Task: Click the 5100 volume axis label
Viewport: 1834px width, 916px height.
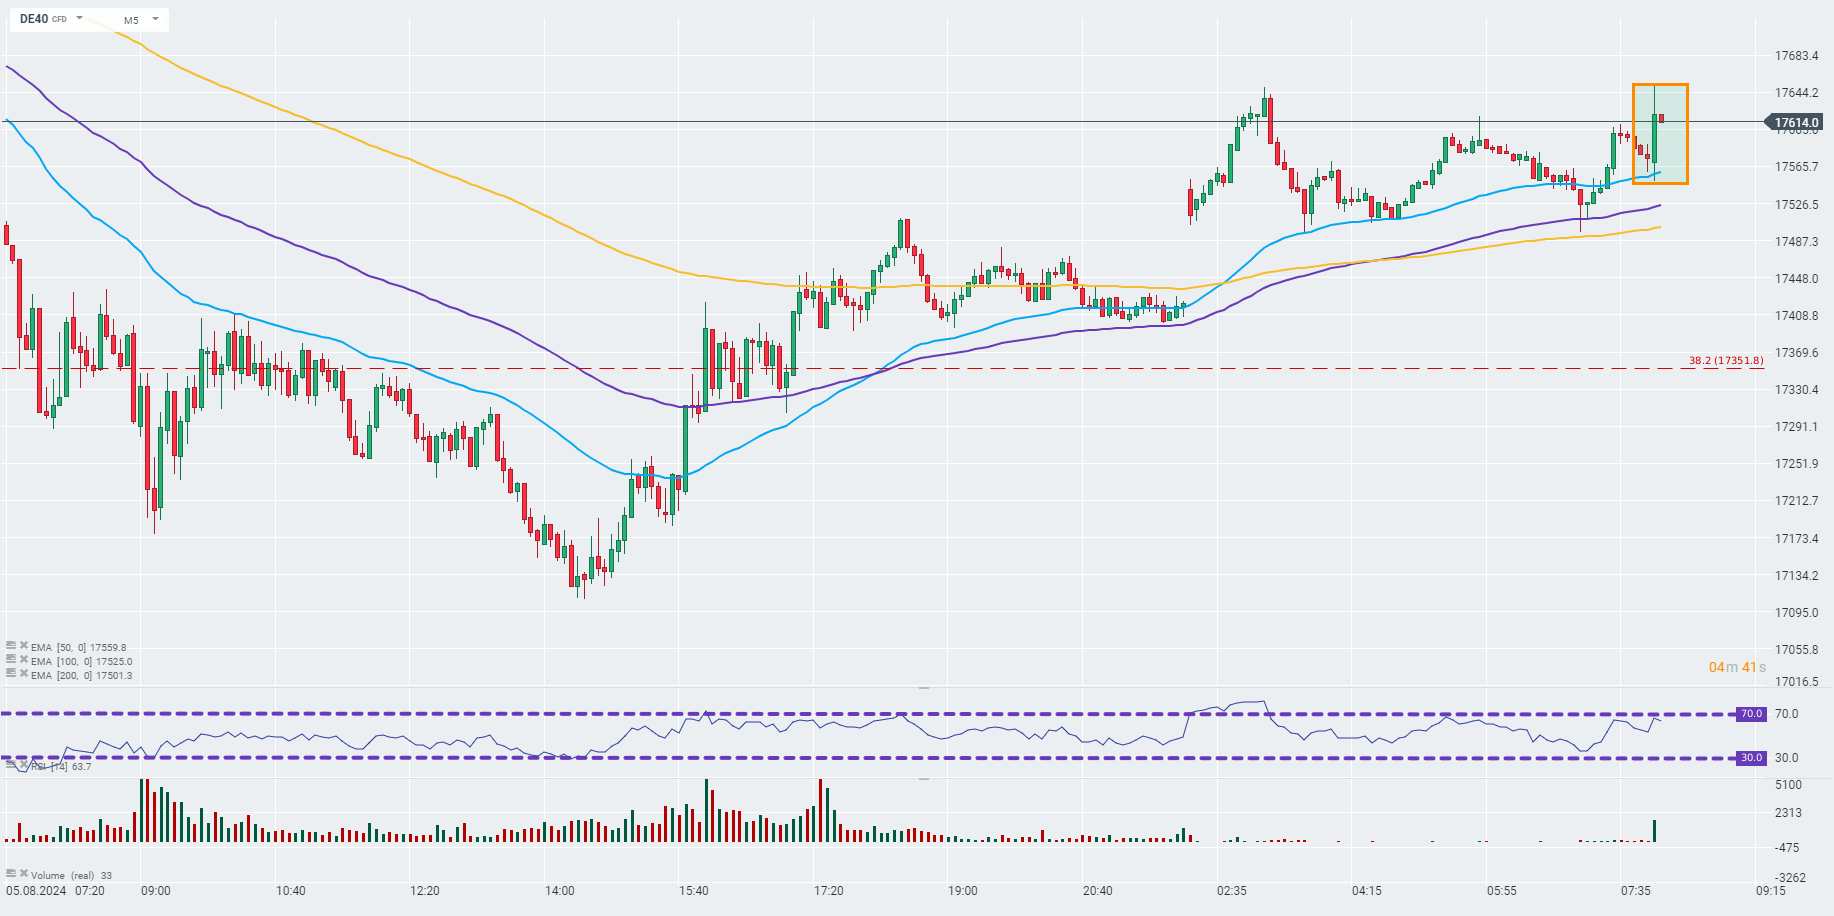Action: [1789, 785]
